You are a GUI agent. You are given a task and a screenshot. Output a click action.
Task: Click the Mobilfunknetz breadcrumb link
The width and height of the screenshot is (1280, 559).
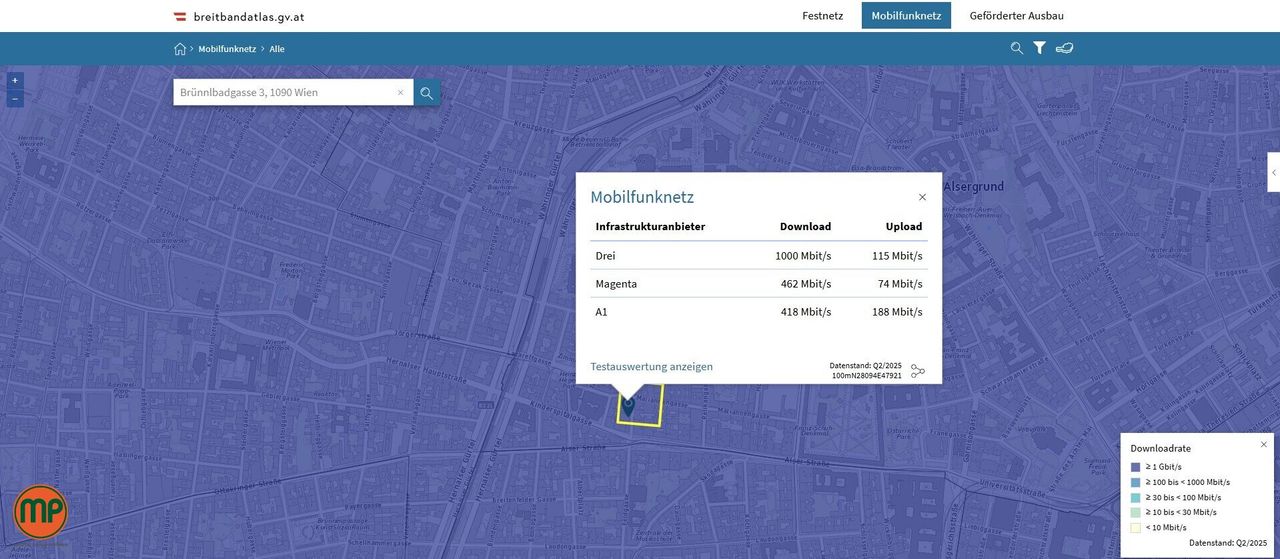point(227,49)
